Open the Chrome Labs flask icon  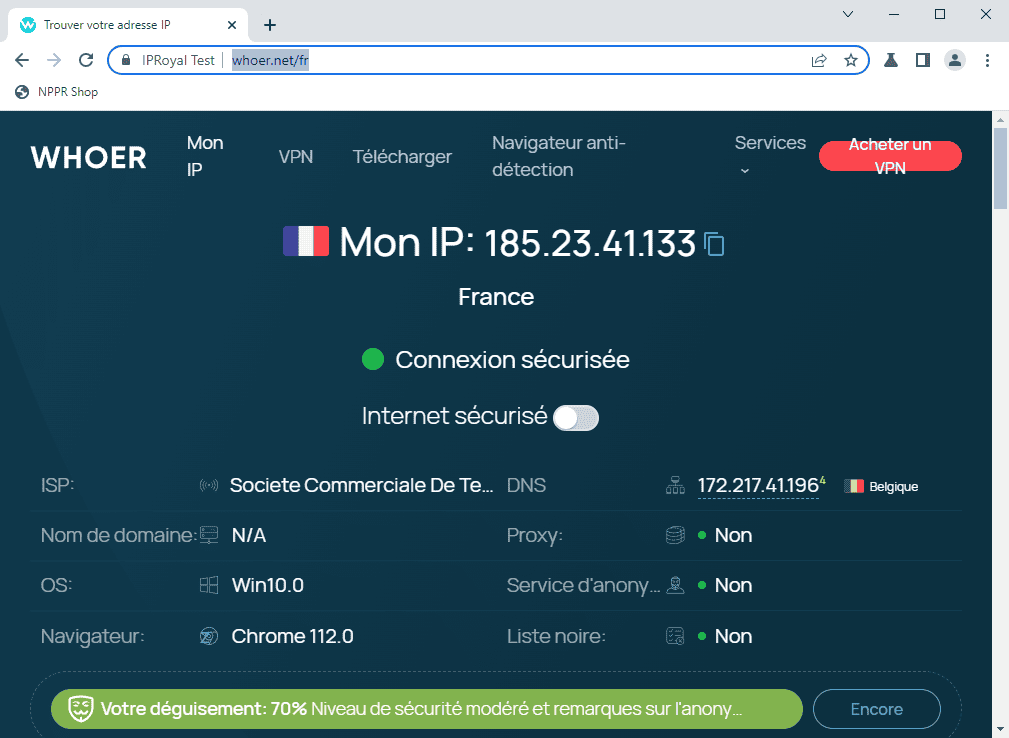point(891,60)
